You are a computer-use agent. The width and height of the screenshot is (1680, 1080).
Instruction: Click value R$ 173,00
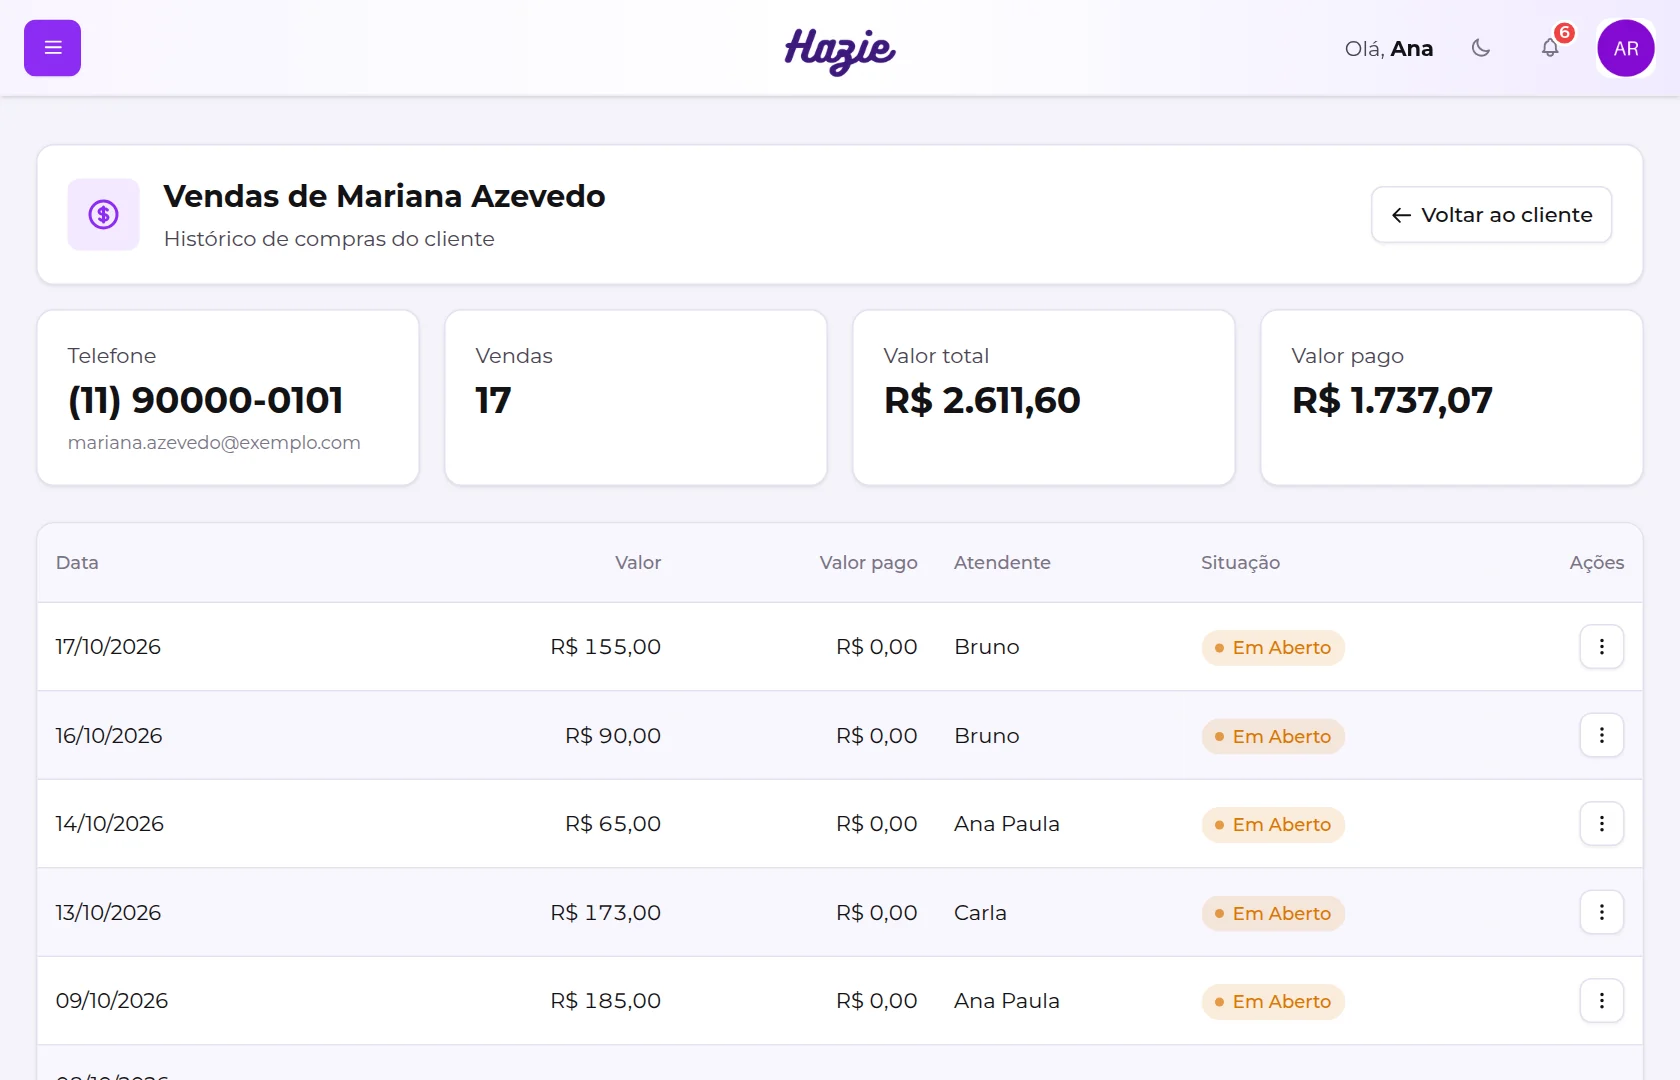pos(606,913)
